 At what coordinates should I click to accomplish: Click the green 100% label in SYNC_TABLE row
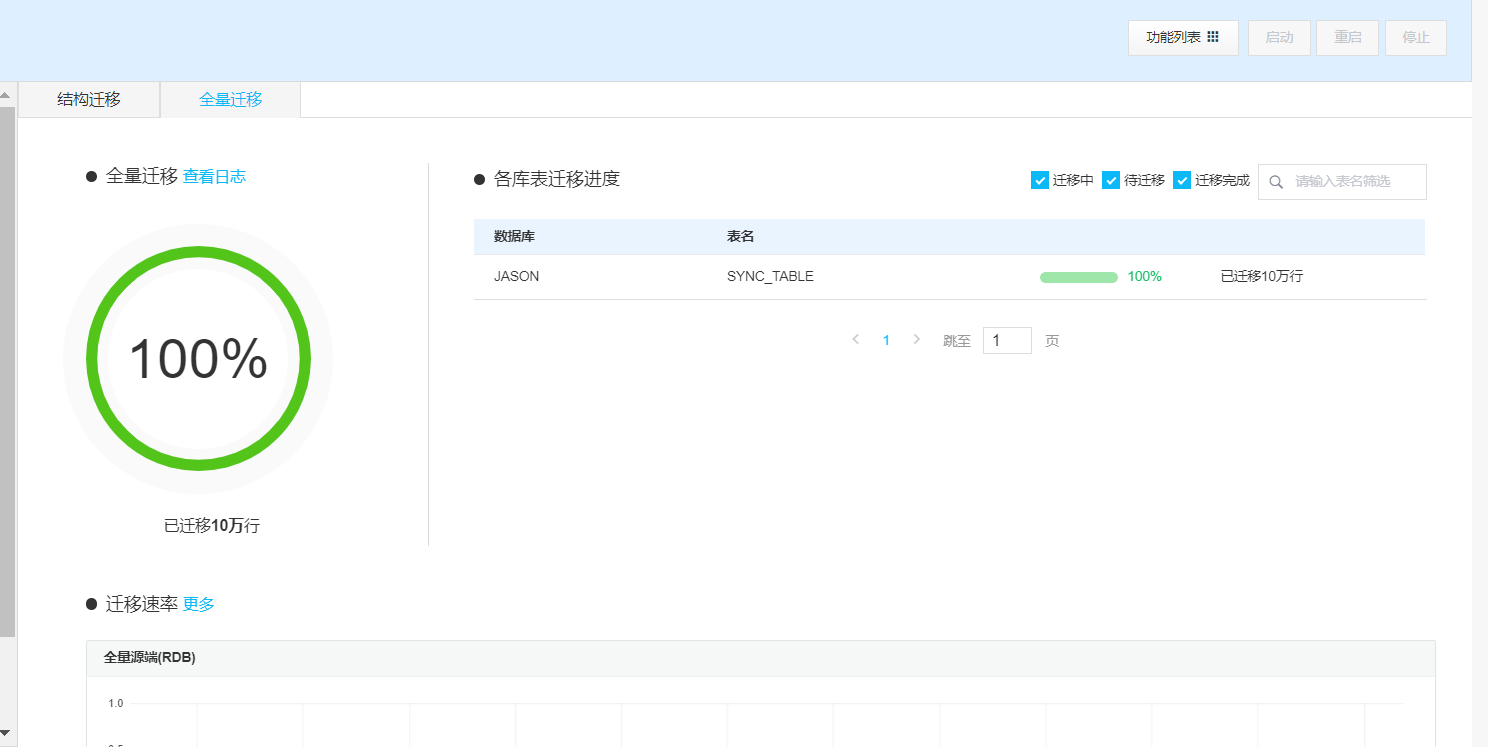point(1145,277)
